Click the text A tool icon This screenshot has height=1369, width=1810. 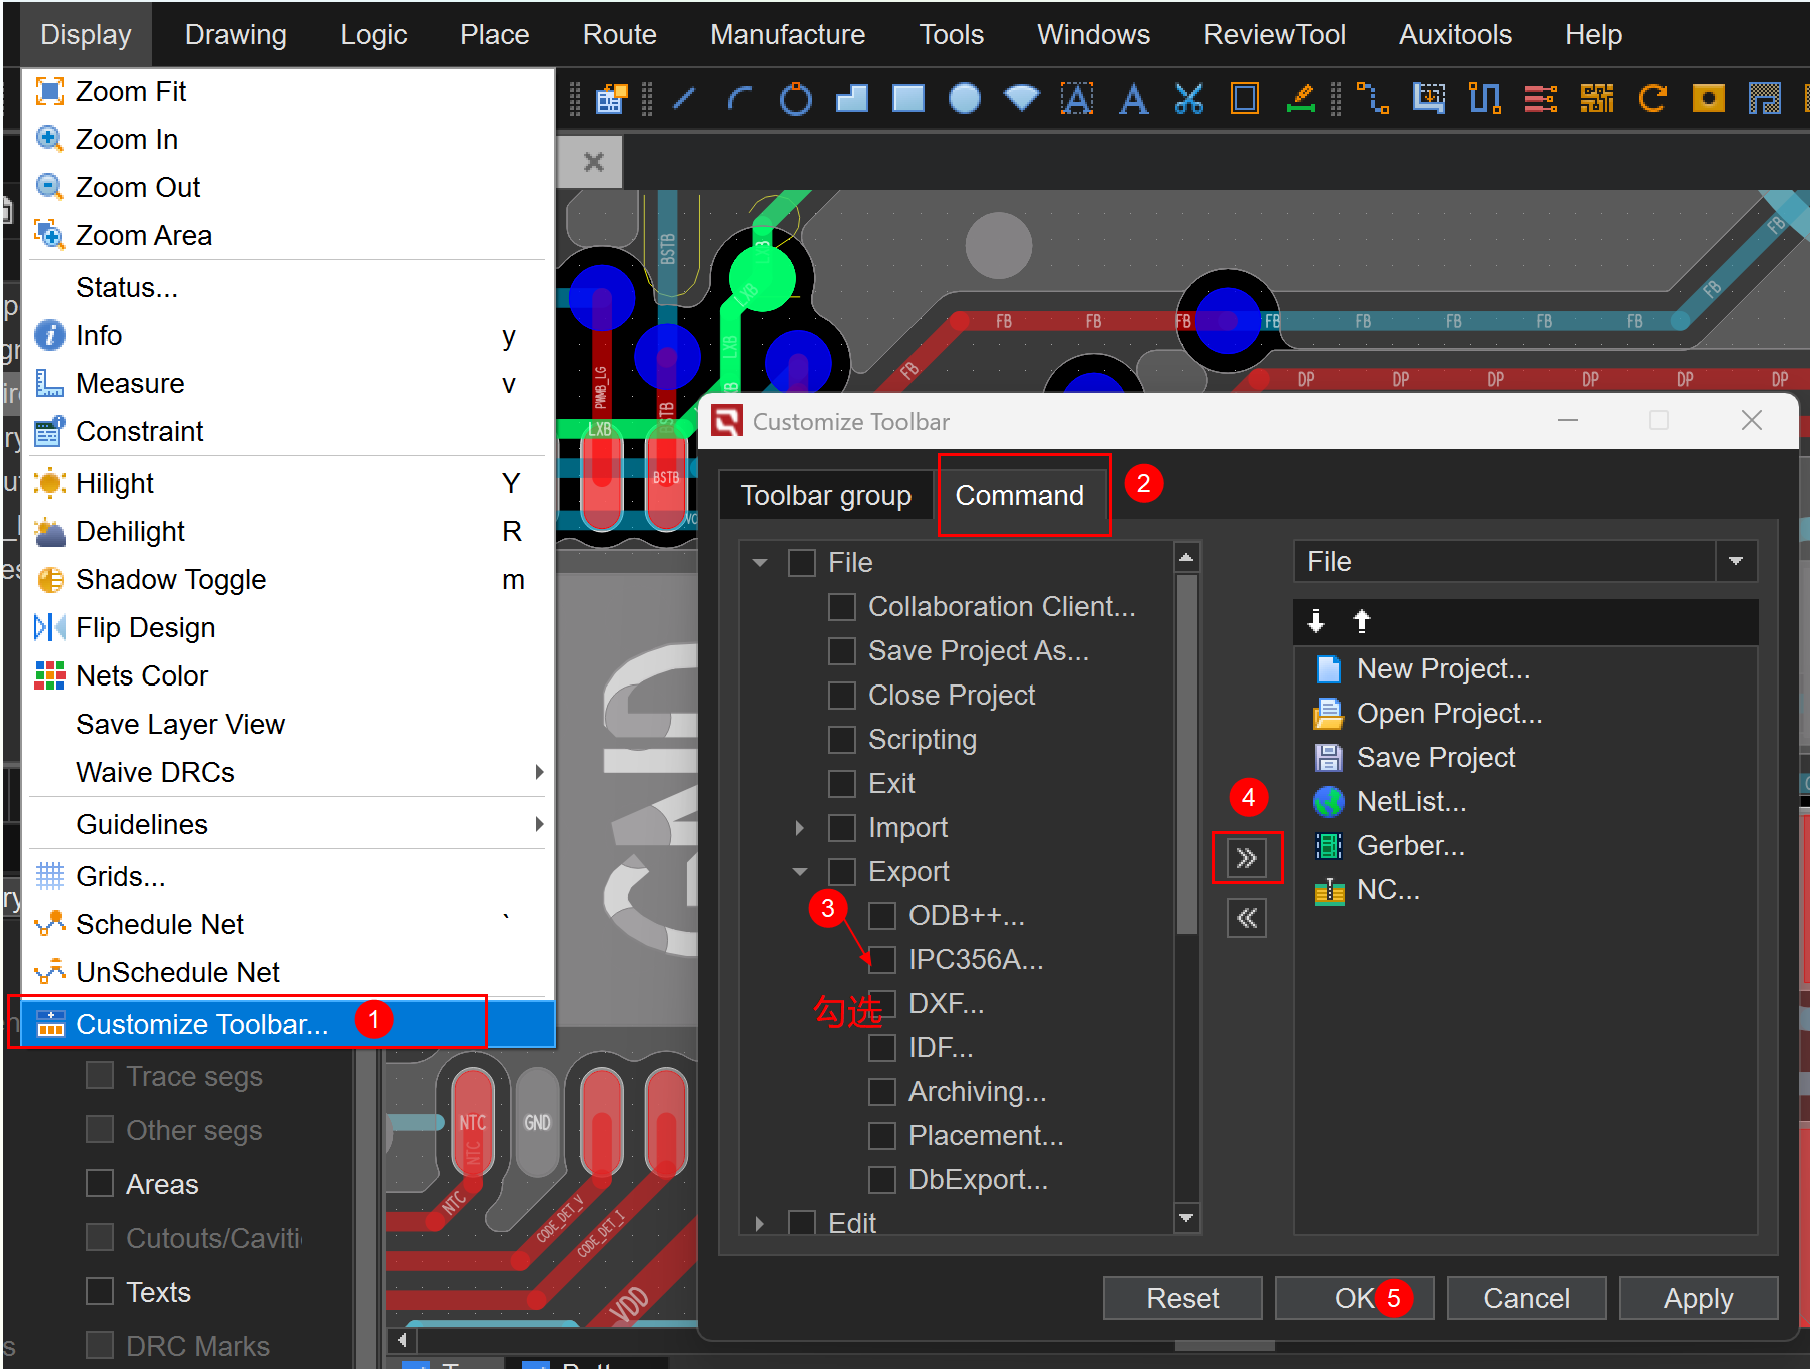click(x=1133, y=98)
